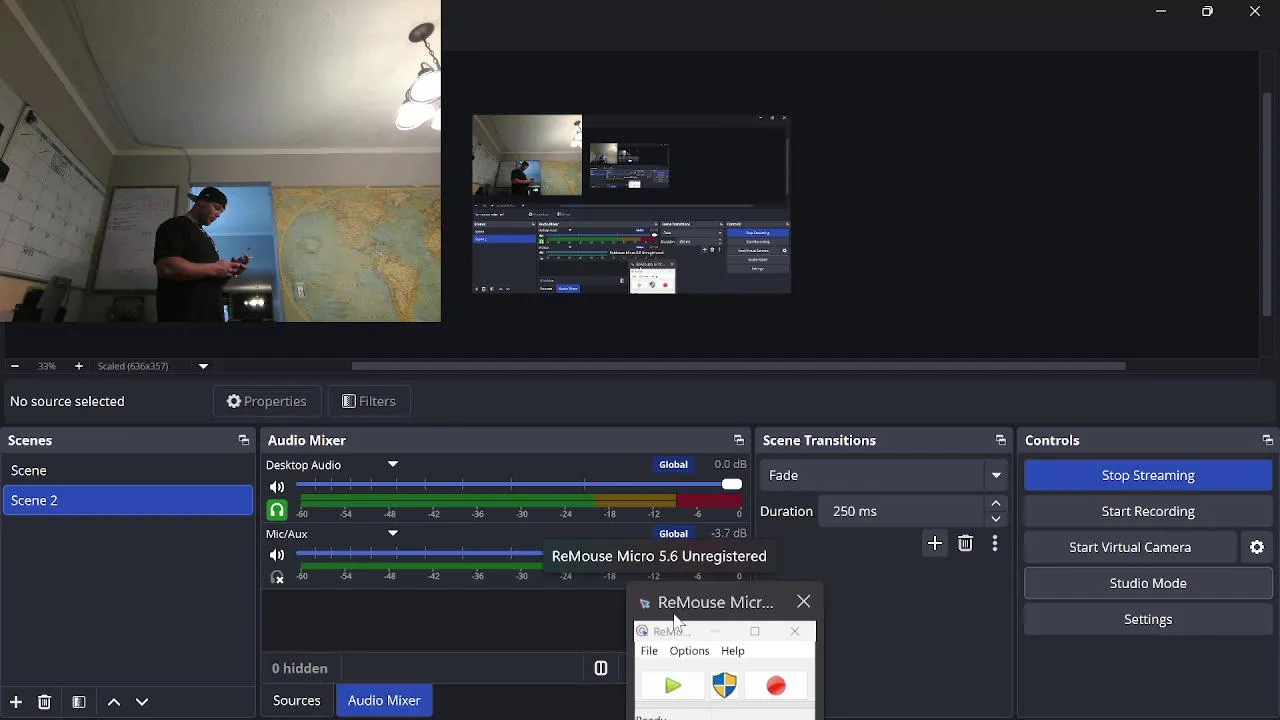Viewport: 1280px width, 720px height.
Task: Expand Desktop Audio options dropdown arrow
Action: coord(393,464)
